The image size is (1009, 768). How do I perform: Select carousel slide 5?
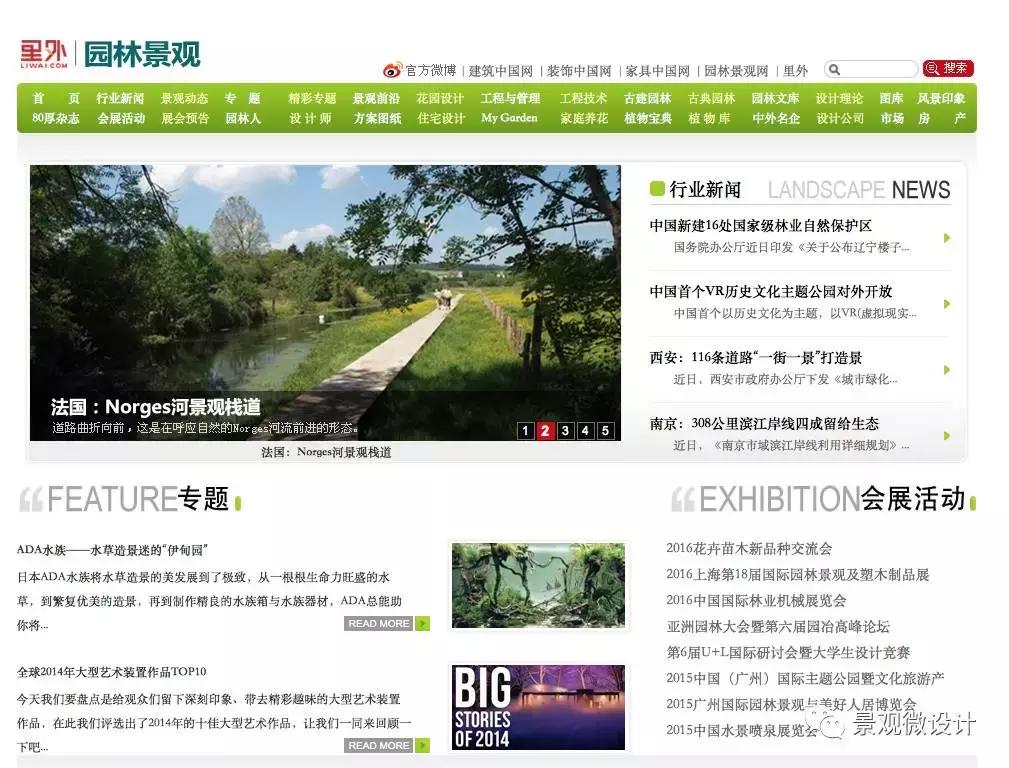point(605,430)
